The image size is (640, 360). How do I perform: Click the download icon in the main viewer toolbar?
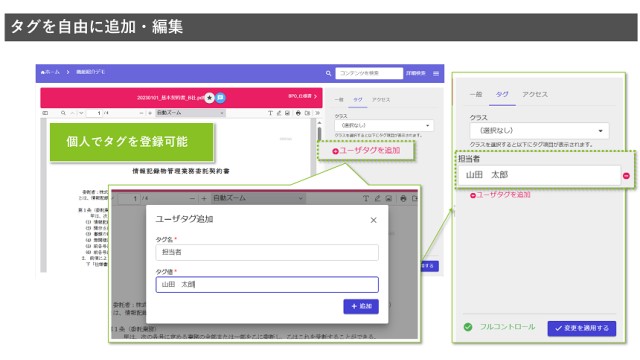point(307,113)
